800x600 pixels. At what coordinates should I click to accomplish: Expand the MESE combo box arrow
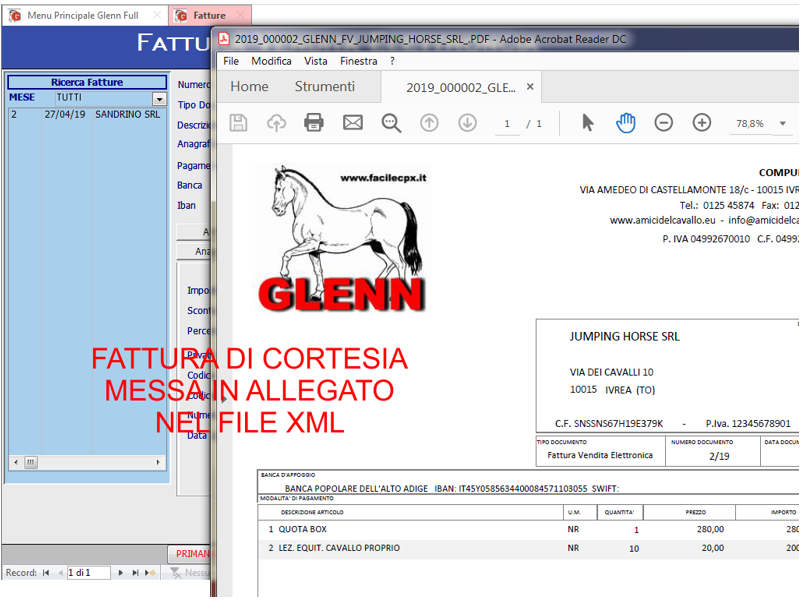[159, 98]
